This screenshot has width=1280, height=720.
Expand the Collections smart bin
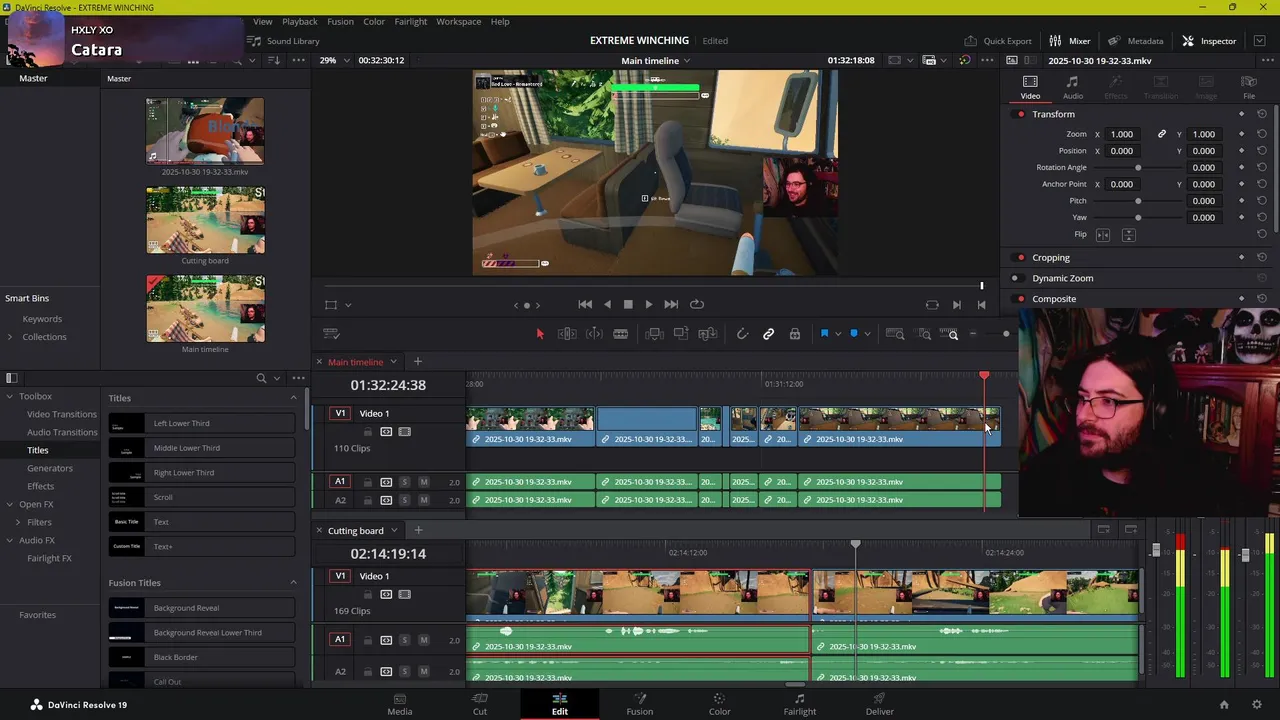click(x=10, y=337)
